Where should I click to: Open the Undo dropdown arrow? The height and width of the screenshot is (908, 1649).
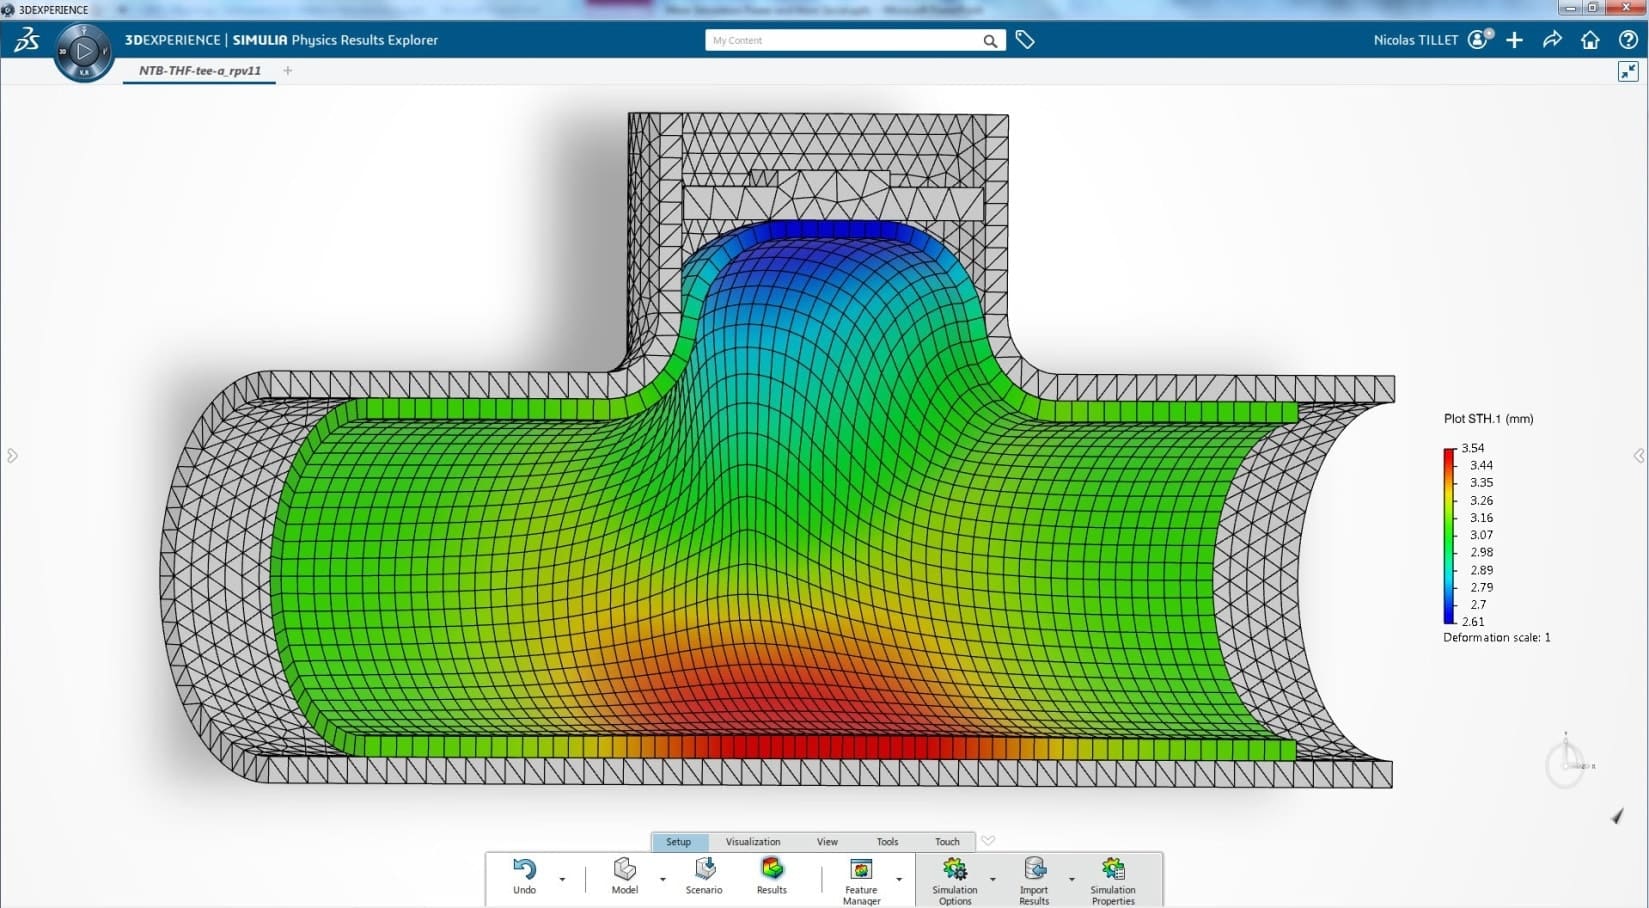pyautogui.click(x=562, y=880)
